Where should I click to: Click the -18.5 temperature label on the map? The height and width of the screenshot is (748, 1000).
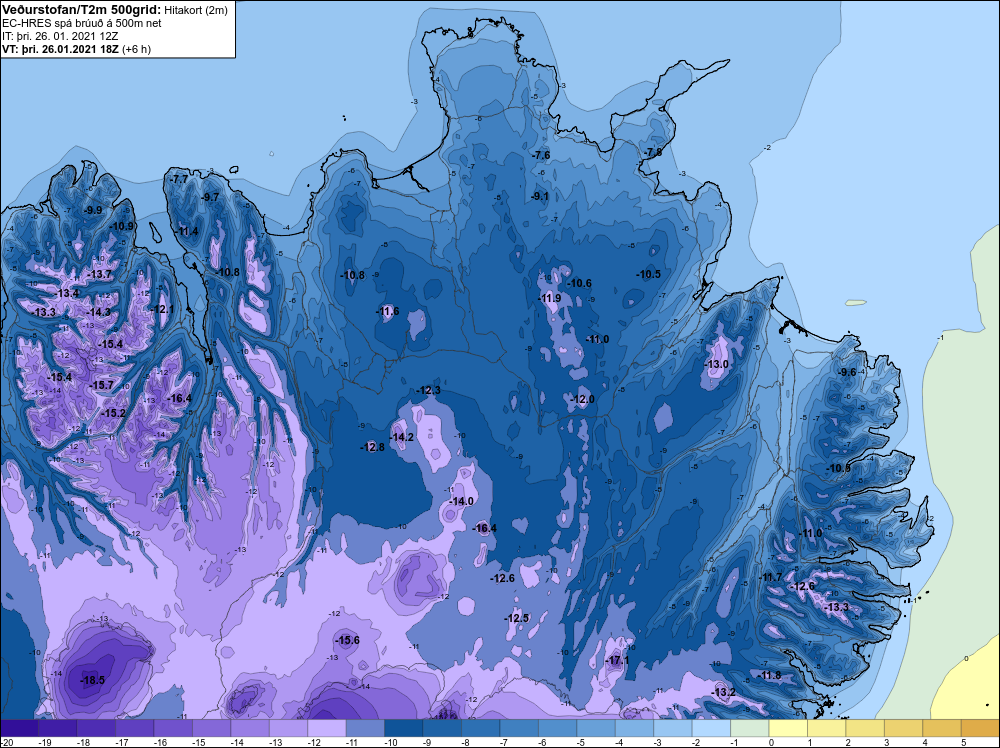tap(92, 680)
